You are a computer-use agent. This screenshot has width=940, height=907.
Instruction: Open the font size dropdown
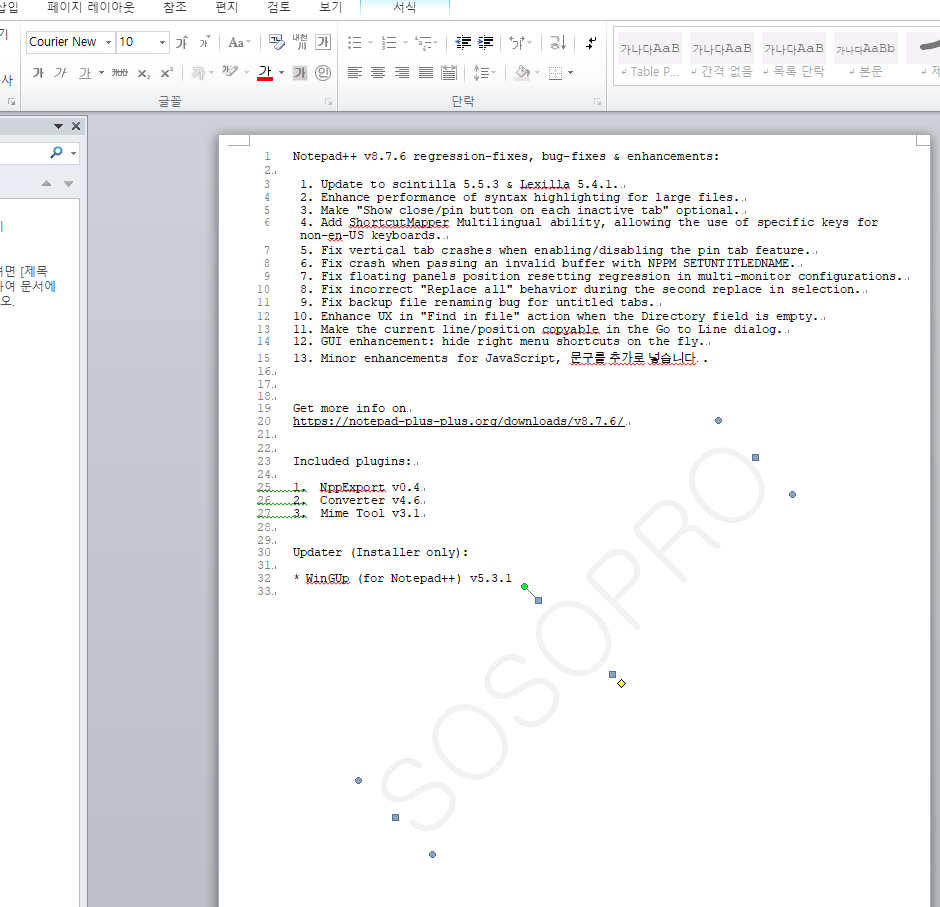[x=162, y=42]
